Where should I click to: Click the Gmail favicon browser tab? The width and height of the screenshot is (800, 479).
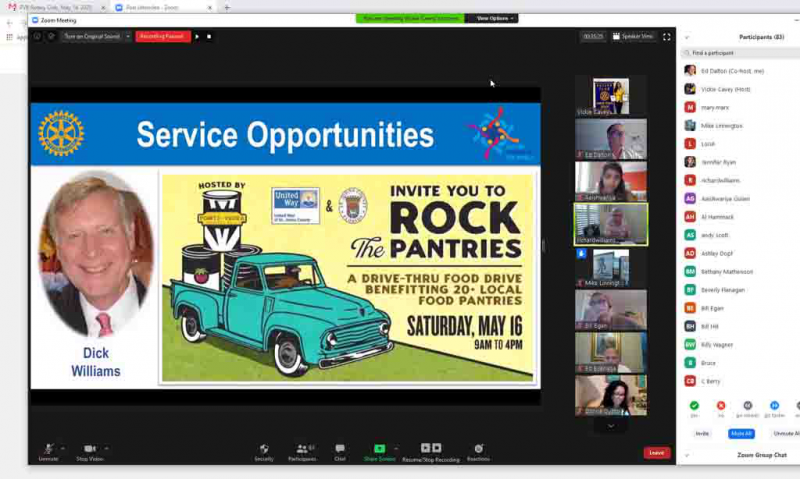click(12, 8)
